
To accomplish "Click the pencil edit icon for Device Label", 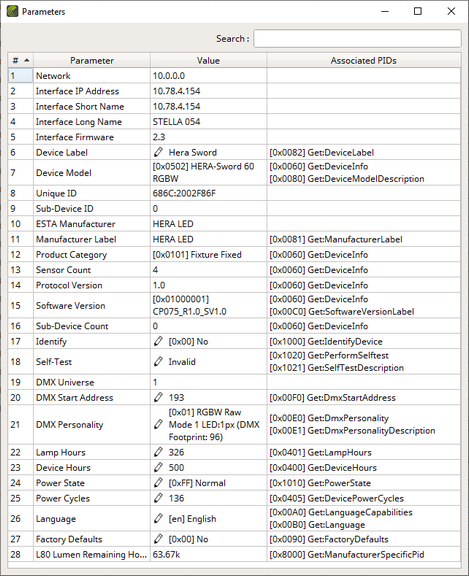I will pyautogui.click(x=158, y=152).
